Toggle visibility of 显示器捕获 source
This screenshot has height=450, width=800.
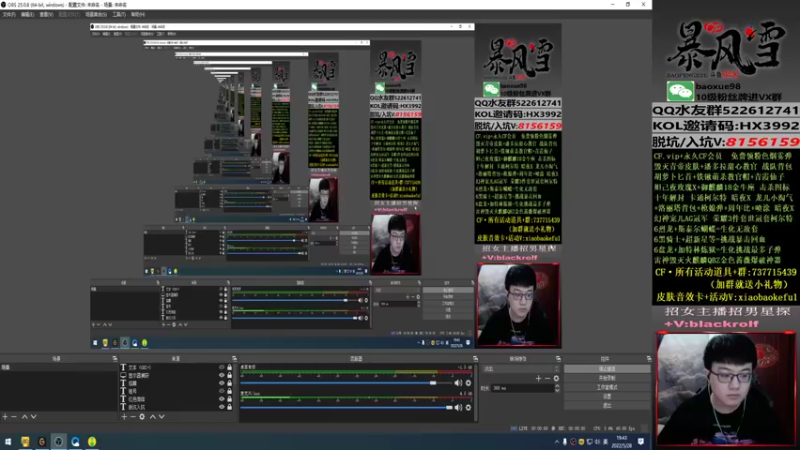click(x=221, y=375)
